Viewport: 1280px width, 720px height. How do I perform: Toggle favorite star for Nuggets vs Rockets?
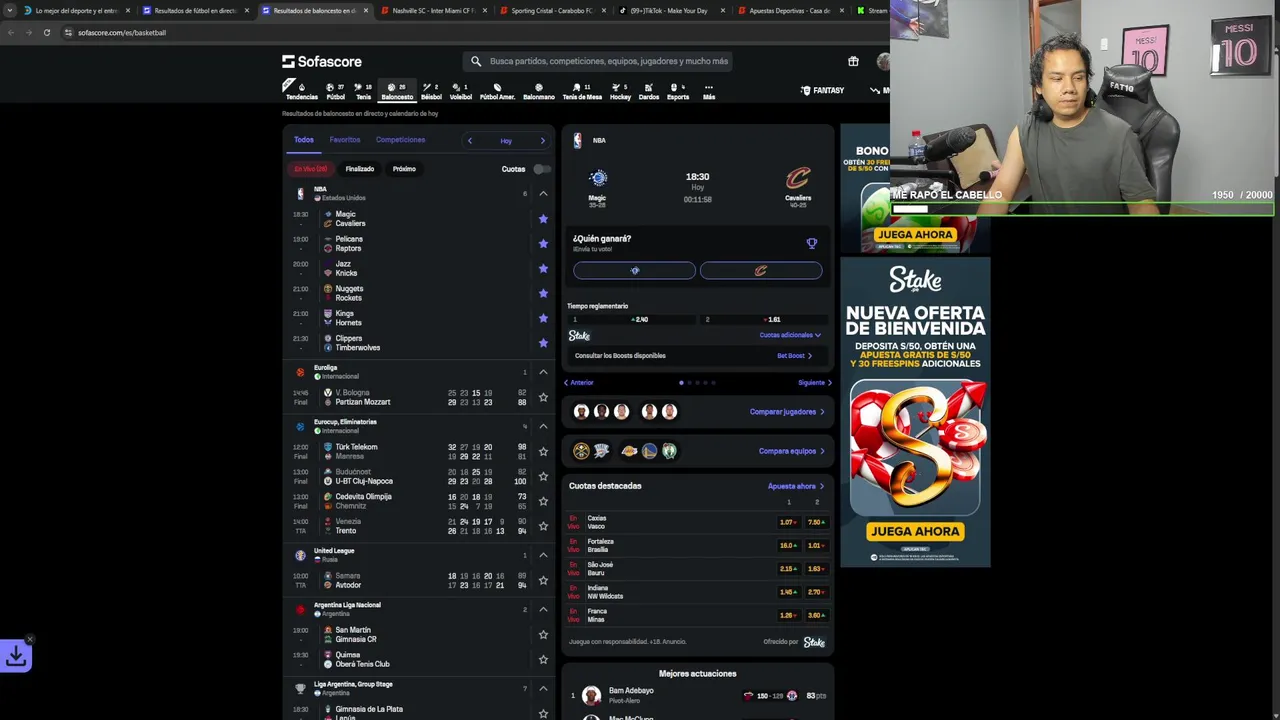point(543,294)
